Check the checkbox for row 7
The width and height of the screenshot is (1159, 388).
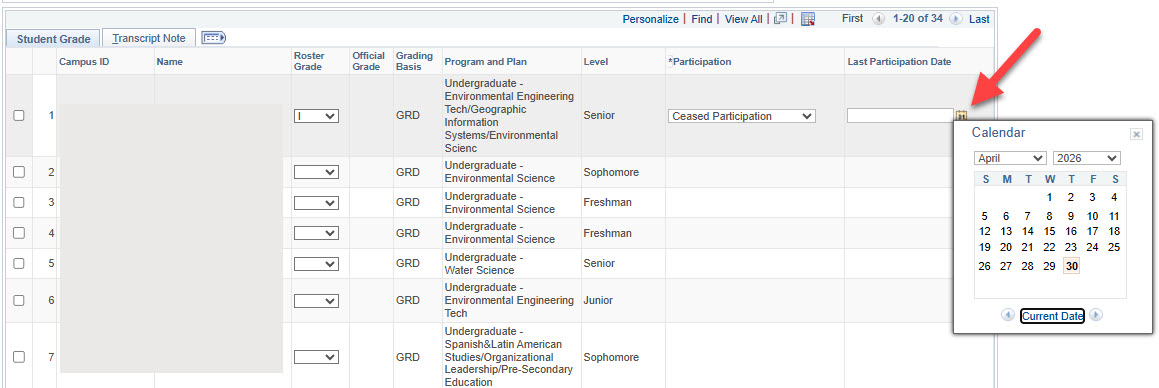point(19,357)
